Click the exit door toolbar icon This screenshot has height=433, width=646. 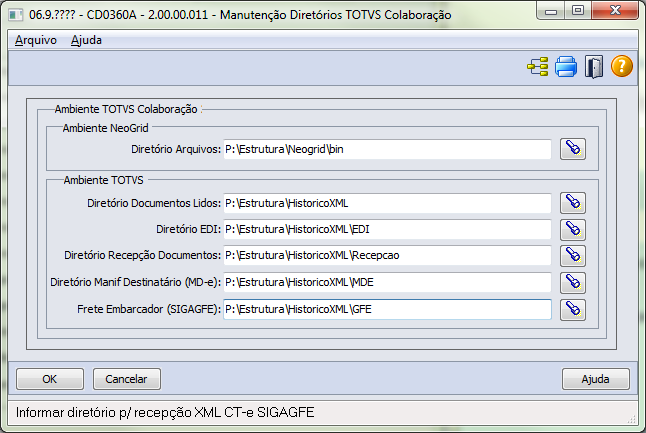[x=594, y=67]
